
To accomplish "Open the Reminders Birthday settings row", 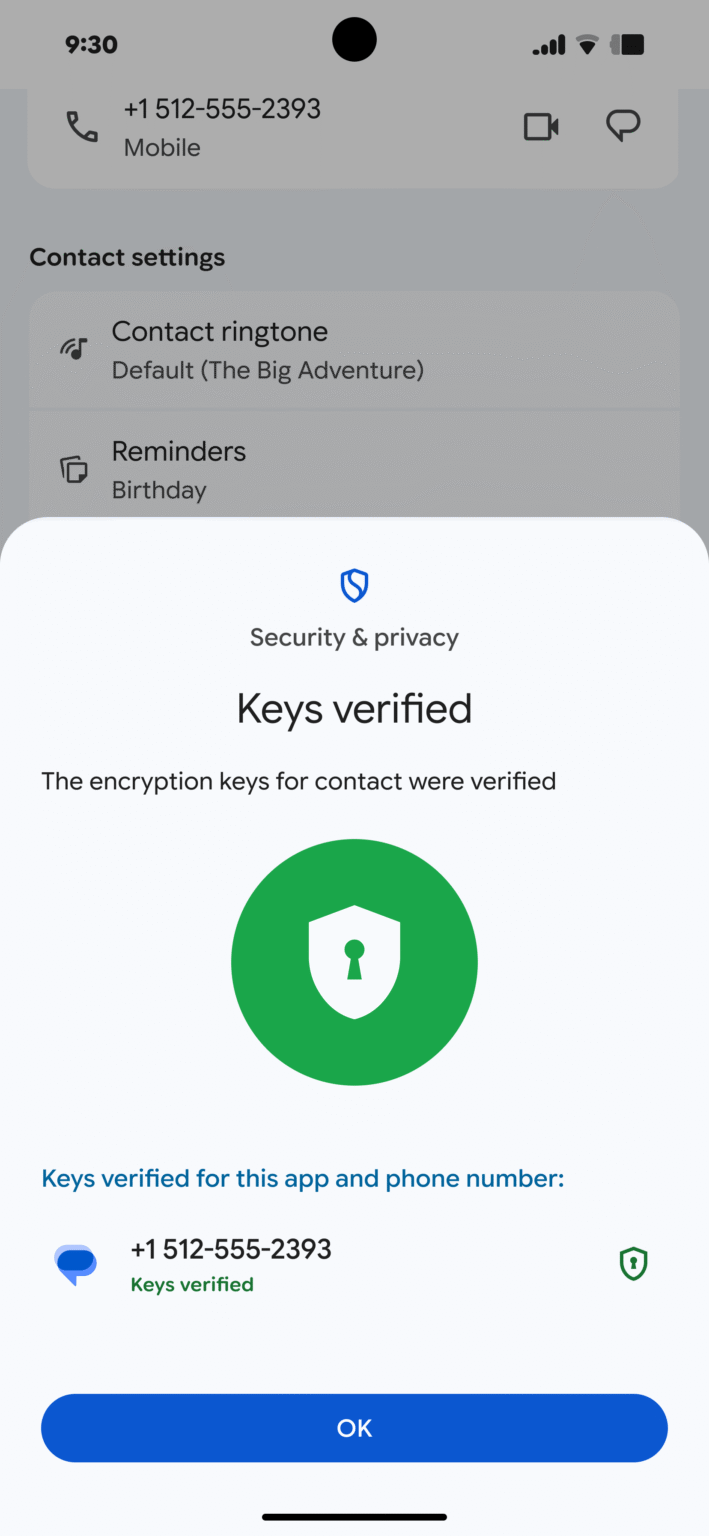I will [x=354, y=468].
